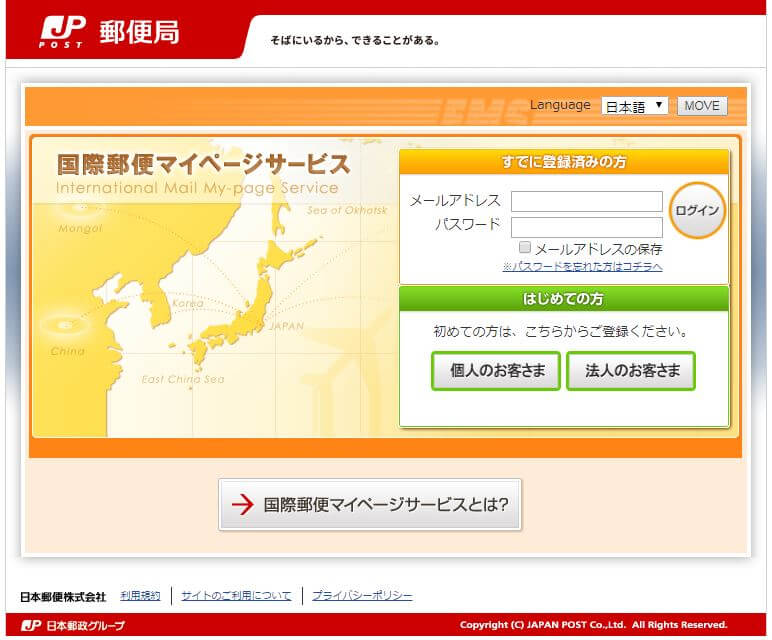Viewport: 772px width, 640px height.
Task: Open the Language dropdown showing 日本語
Action: coord(634,106)
